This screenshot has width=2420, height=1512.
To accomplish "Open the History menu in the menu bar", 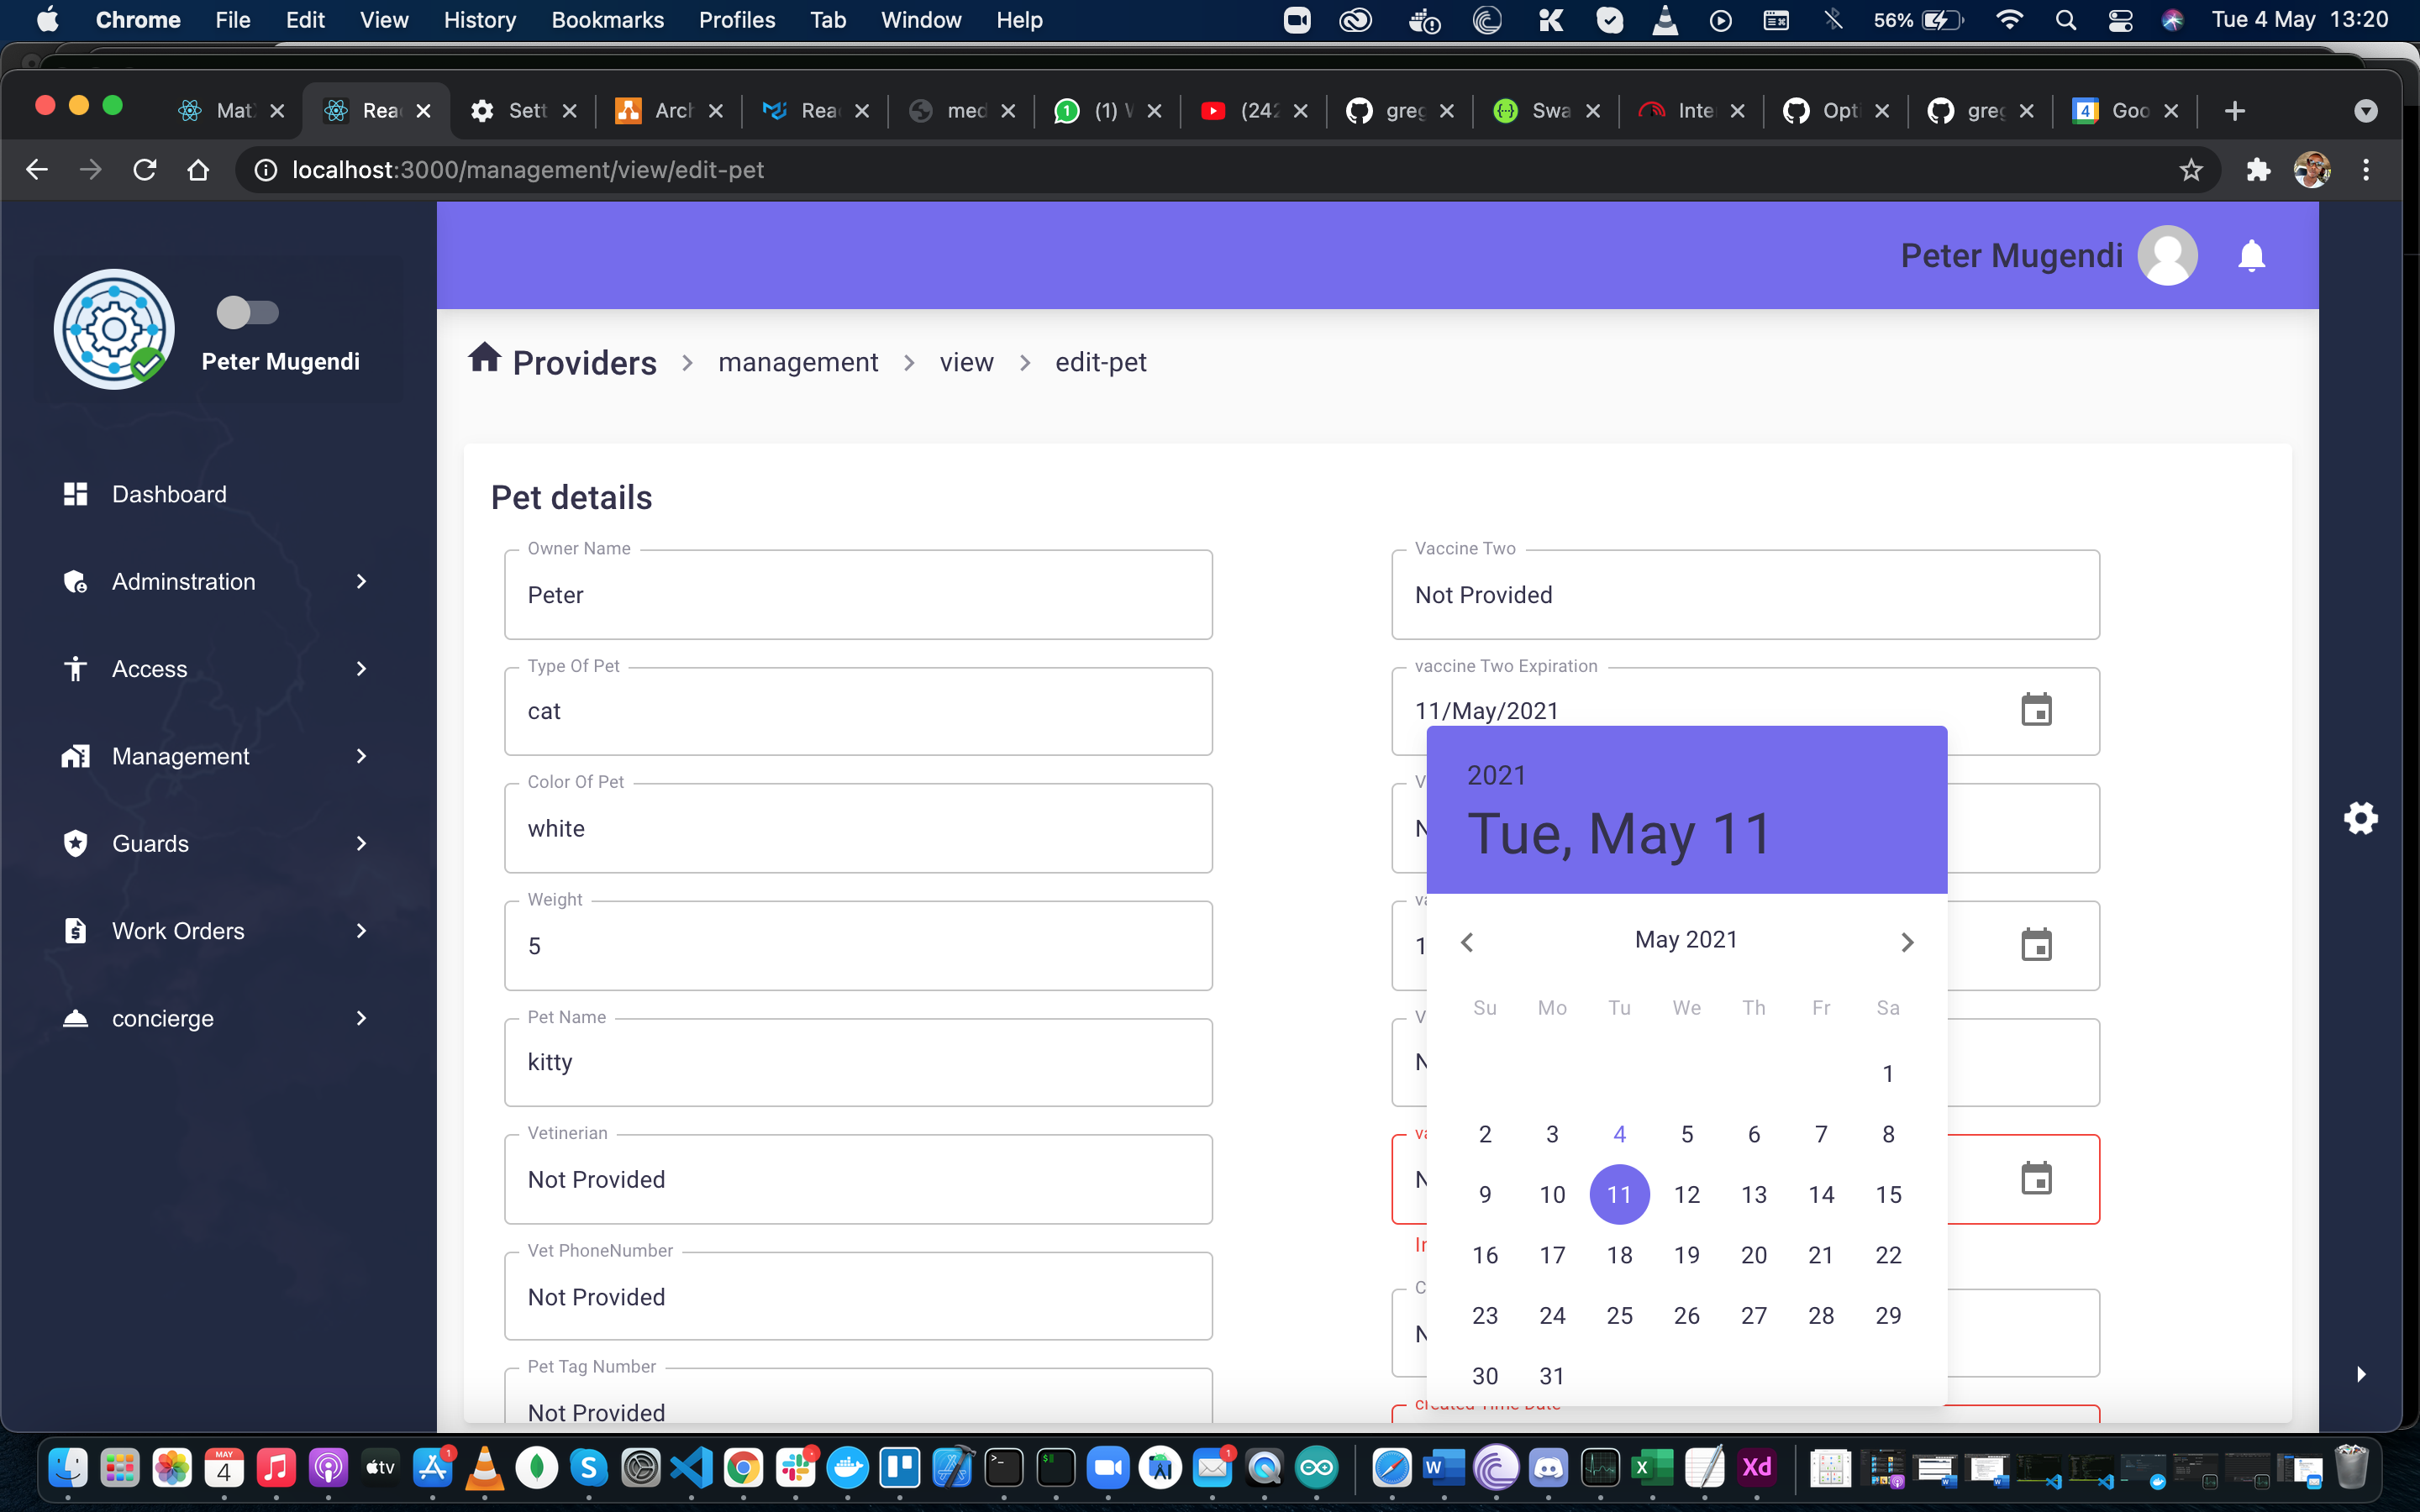I will (480, 19).
